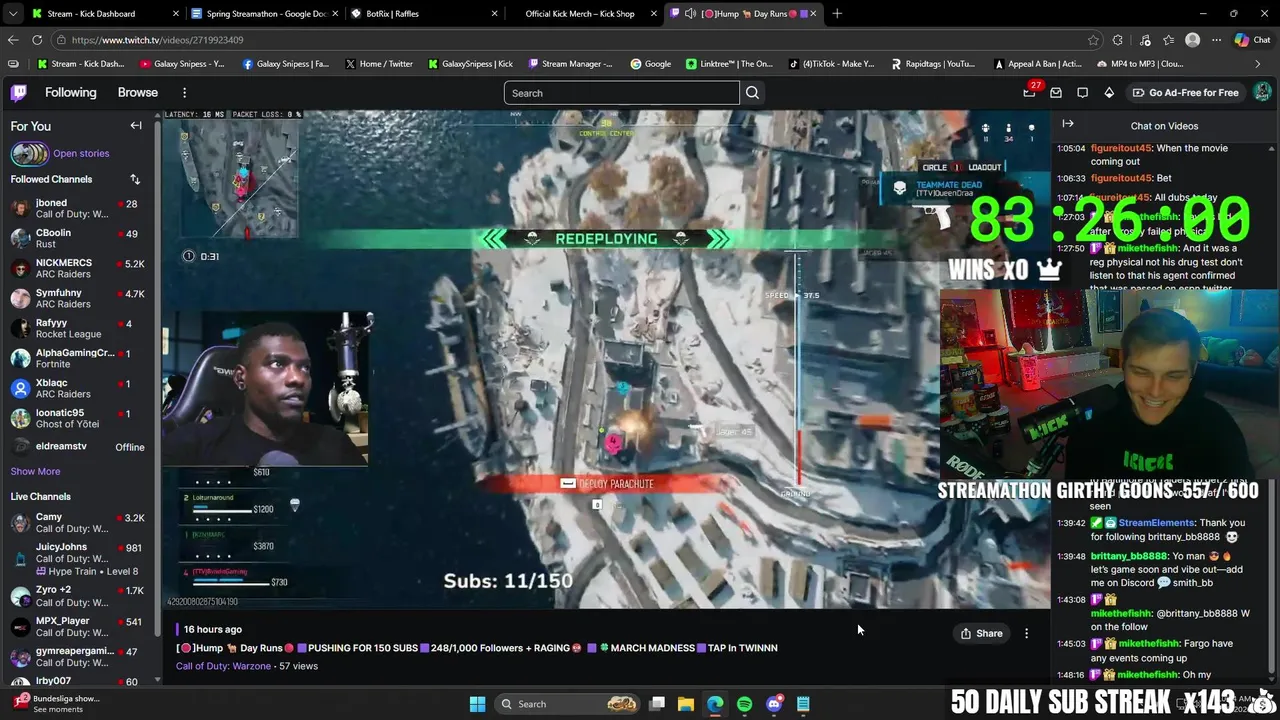Image resolution: width=1280 pixels, height=720 pixels.
Task: Open Spotify from the taskbar
Action: click(x=744, y=704)
